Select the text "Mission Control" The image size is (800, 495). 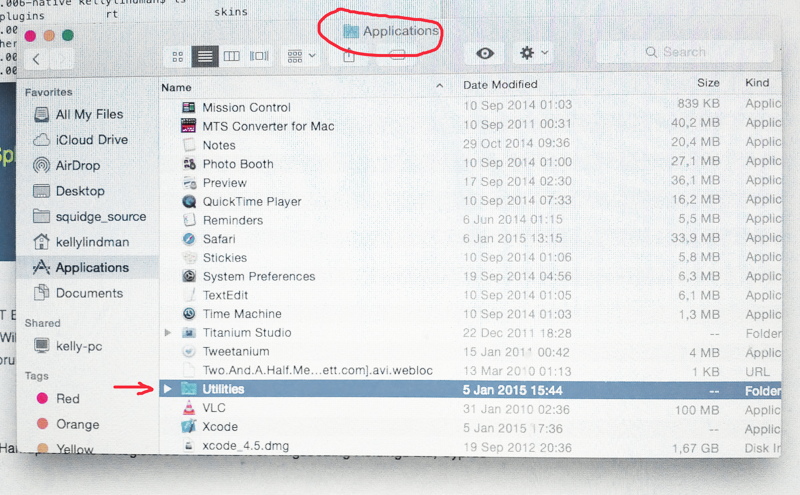(x=246, y=107)
